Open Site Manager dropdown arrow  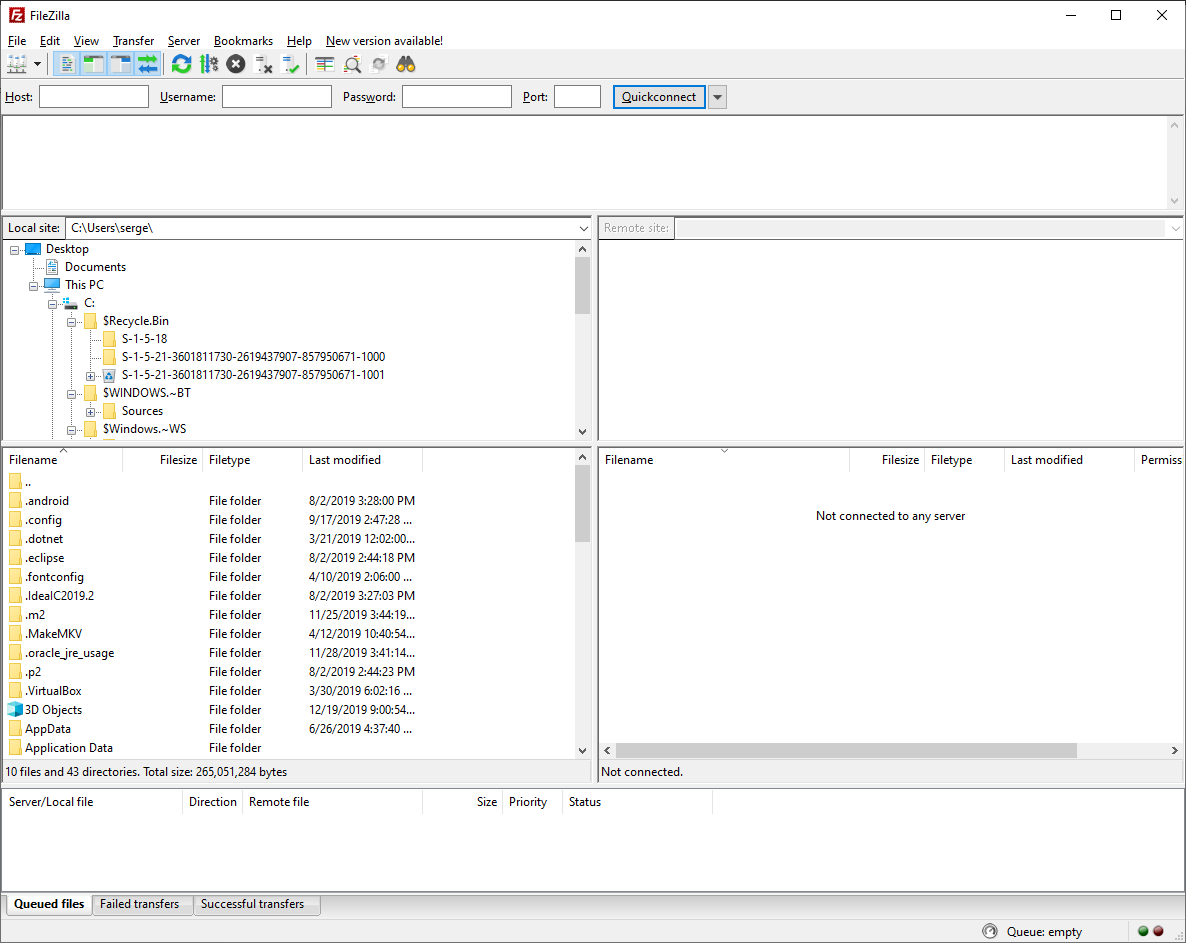tap(37, 65)
